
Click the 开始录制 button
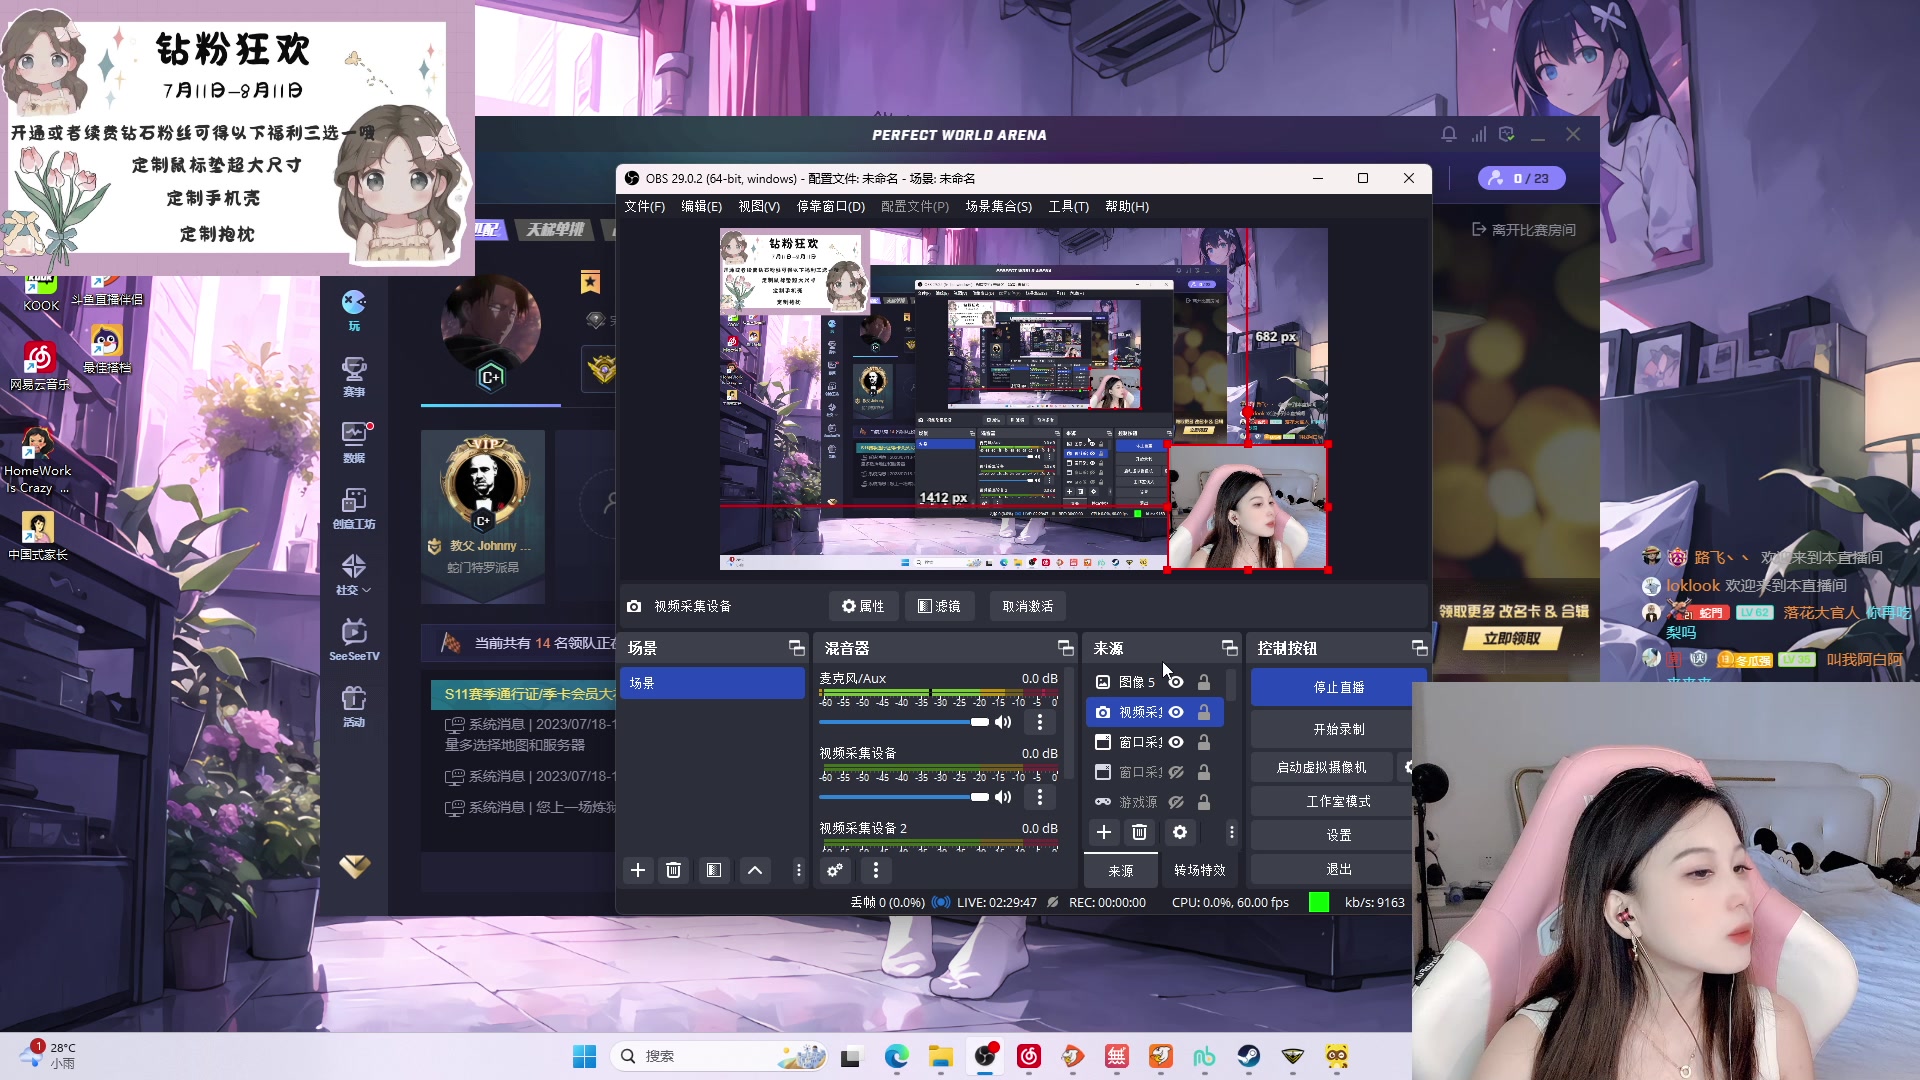1338,729
